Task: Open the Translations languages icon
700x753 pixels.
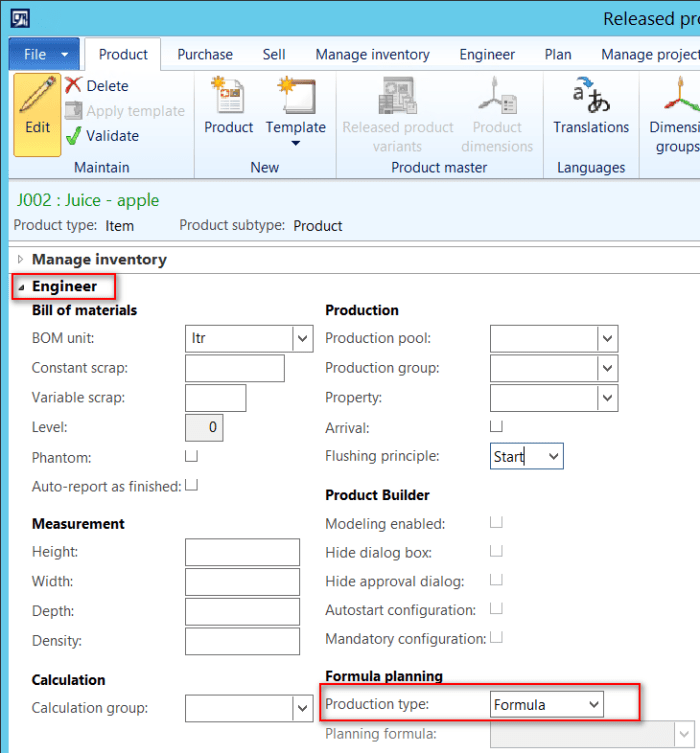Action: (591, 95)
